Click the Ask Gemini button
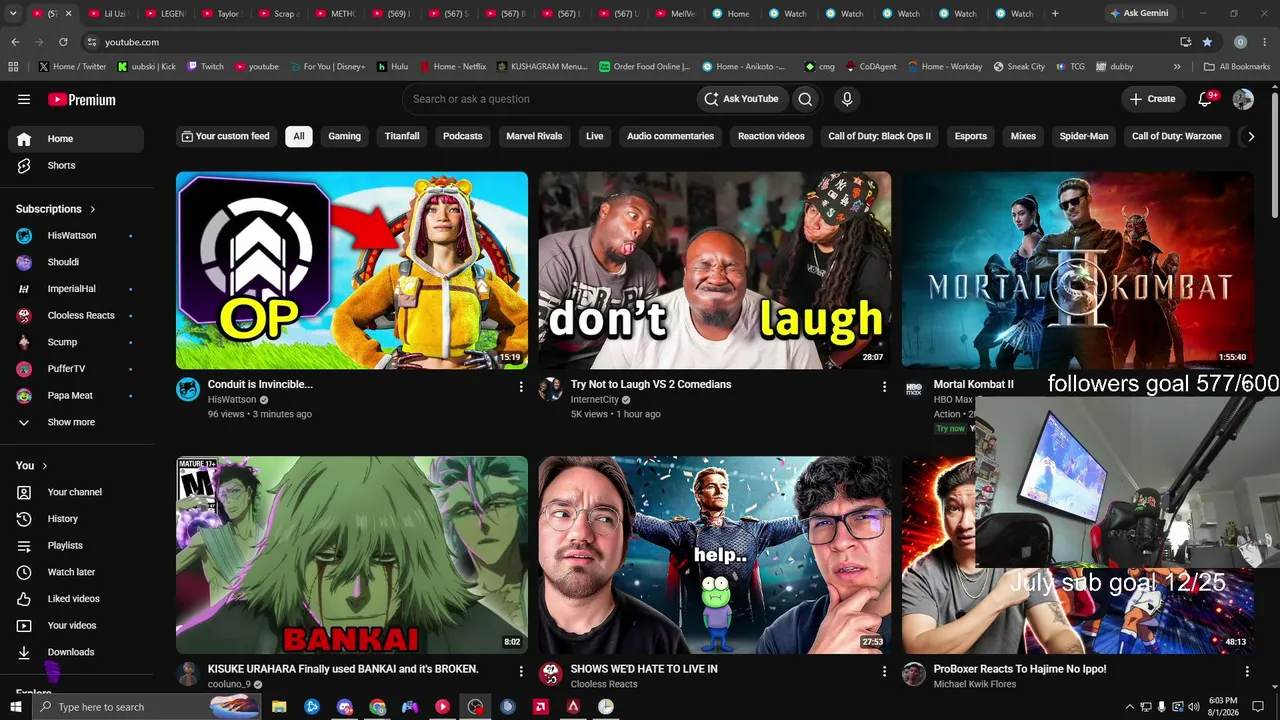The height and width of the screenshot is (720, 1280). pos(1138,14)
